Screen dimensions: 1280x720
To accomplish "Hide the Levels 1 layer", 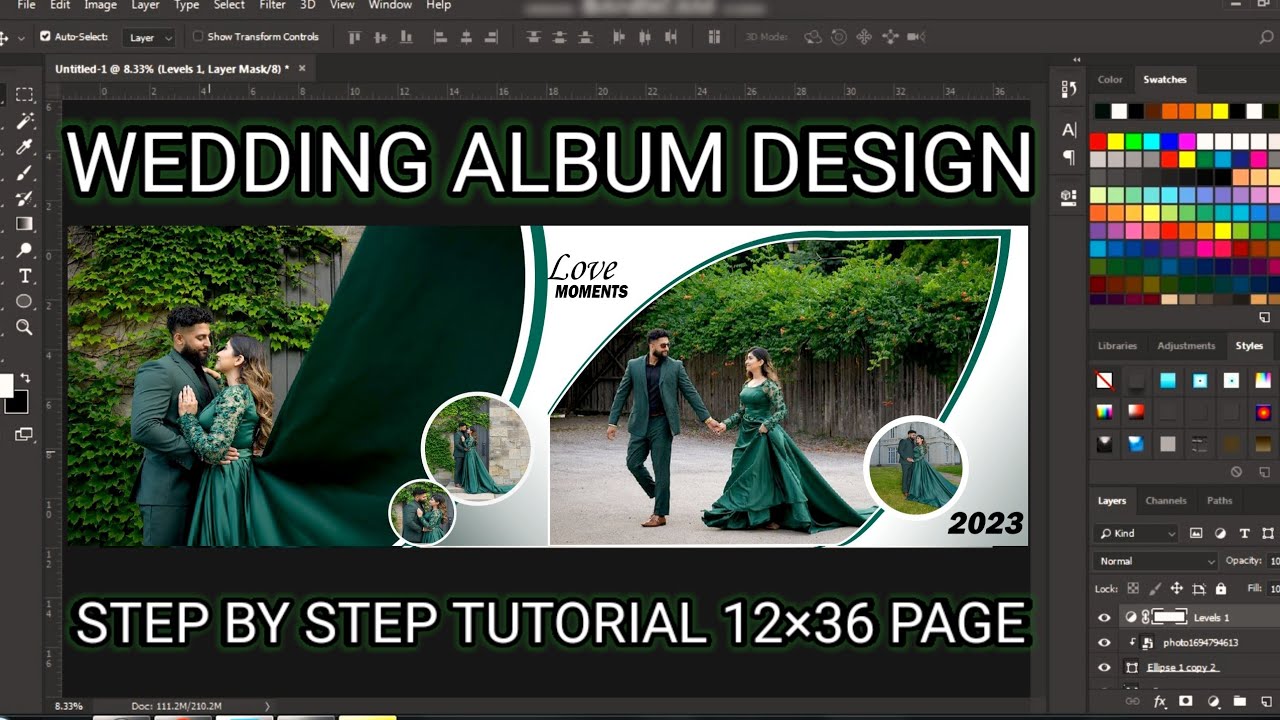I will tap(1104, 617).
